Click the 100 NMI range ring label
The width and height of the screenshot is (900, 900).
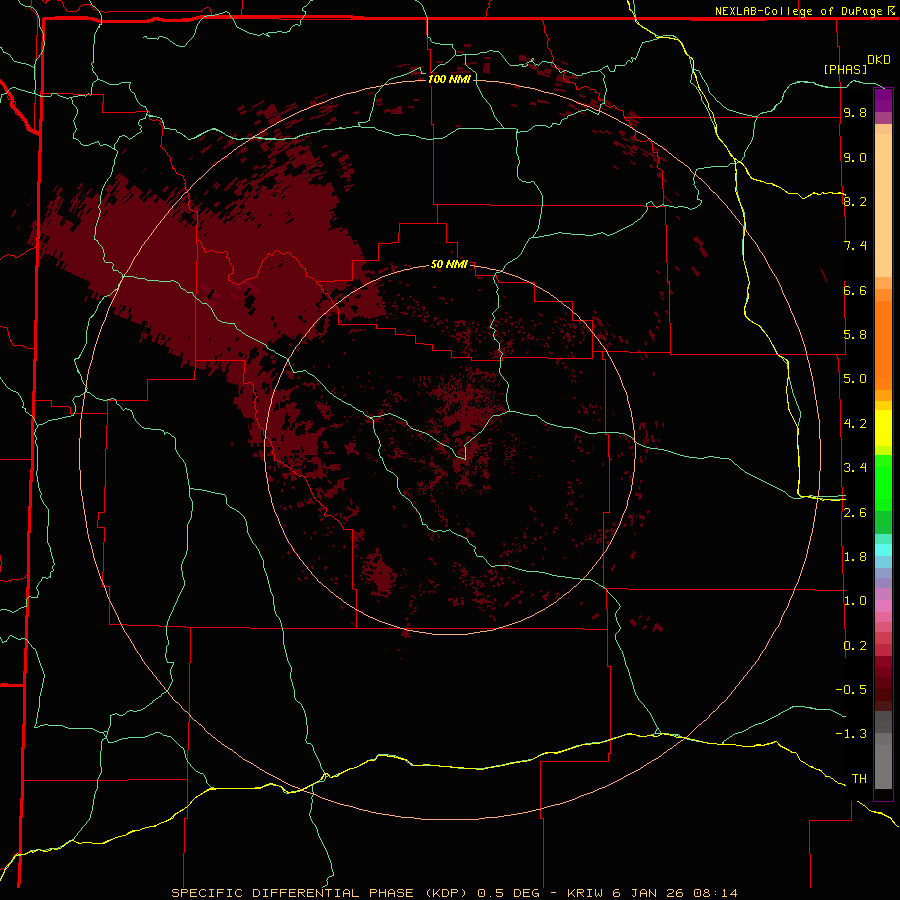449,79
